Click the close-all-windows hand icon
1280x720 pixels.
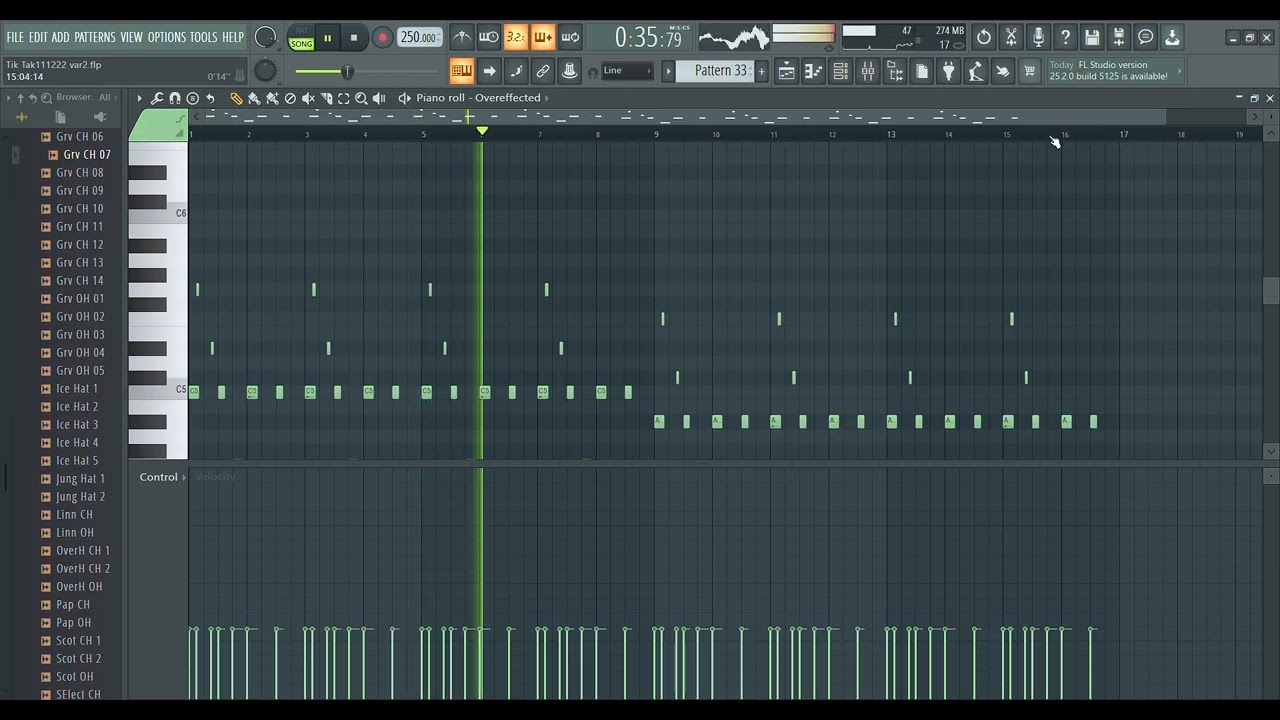[x=1003, y=71]
